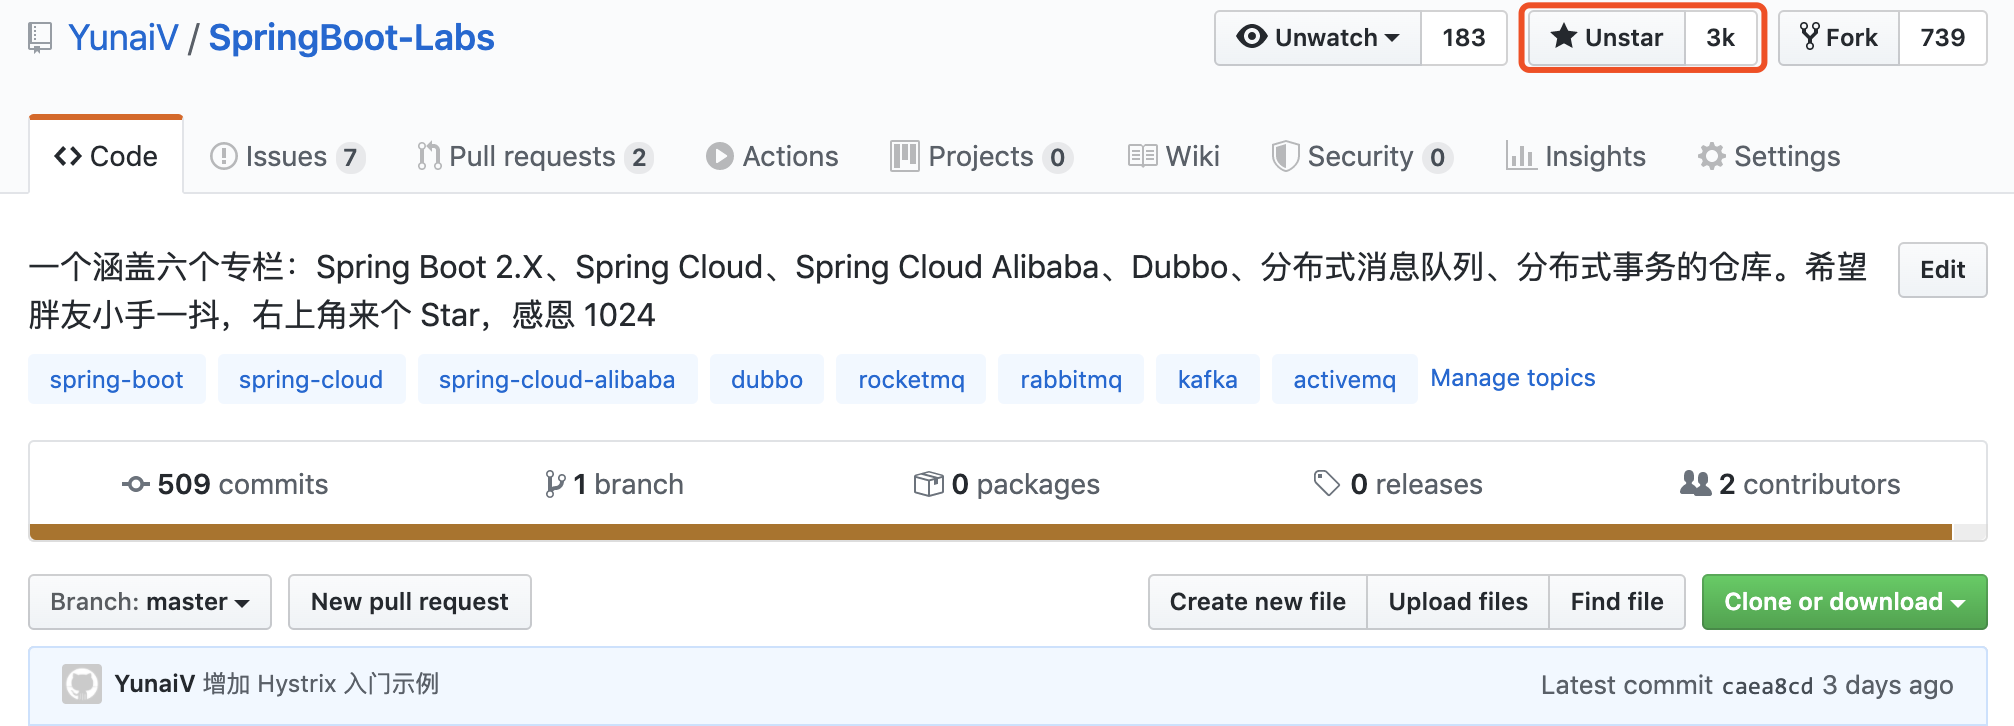Select the spring-cloud-alibaba topic tag
This screenshot has height=726, width=2014.
pos(557,379)
